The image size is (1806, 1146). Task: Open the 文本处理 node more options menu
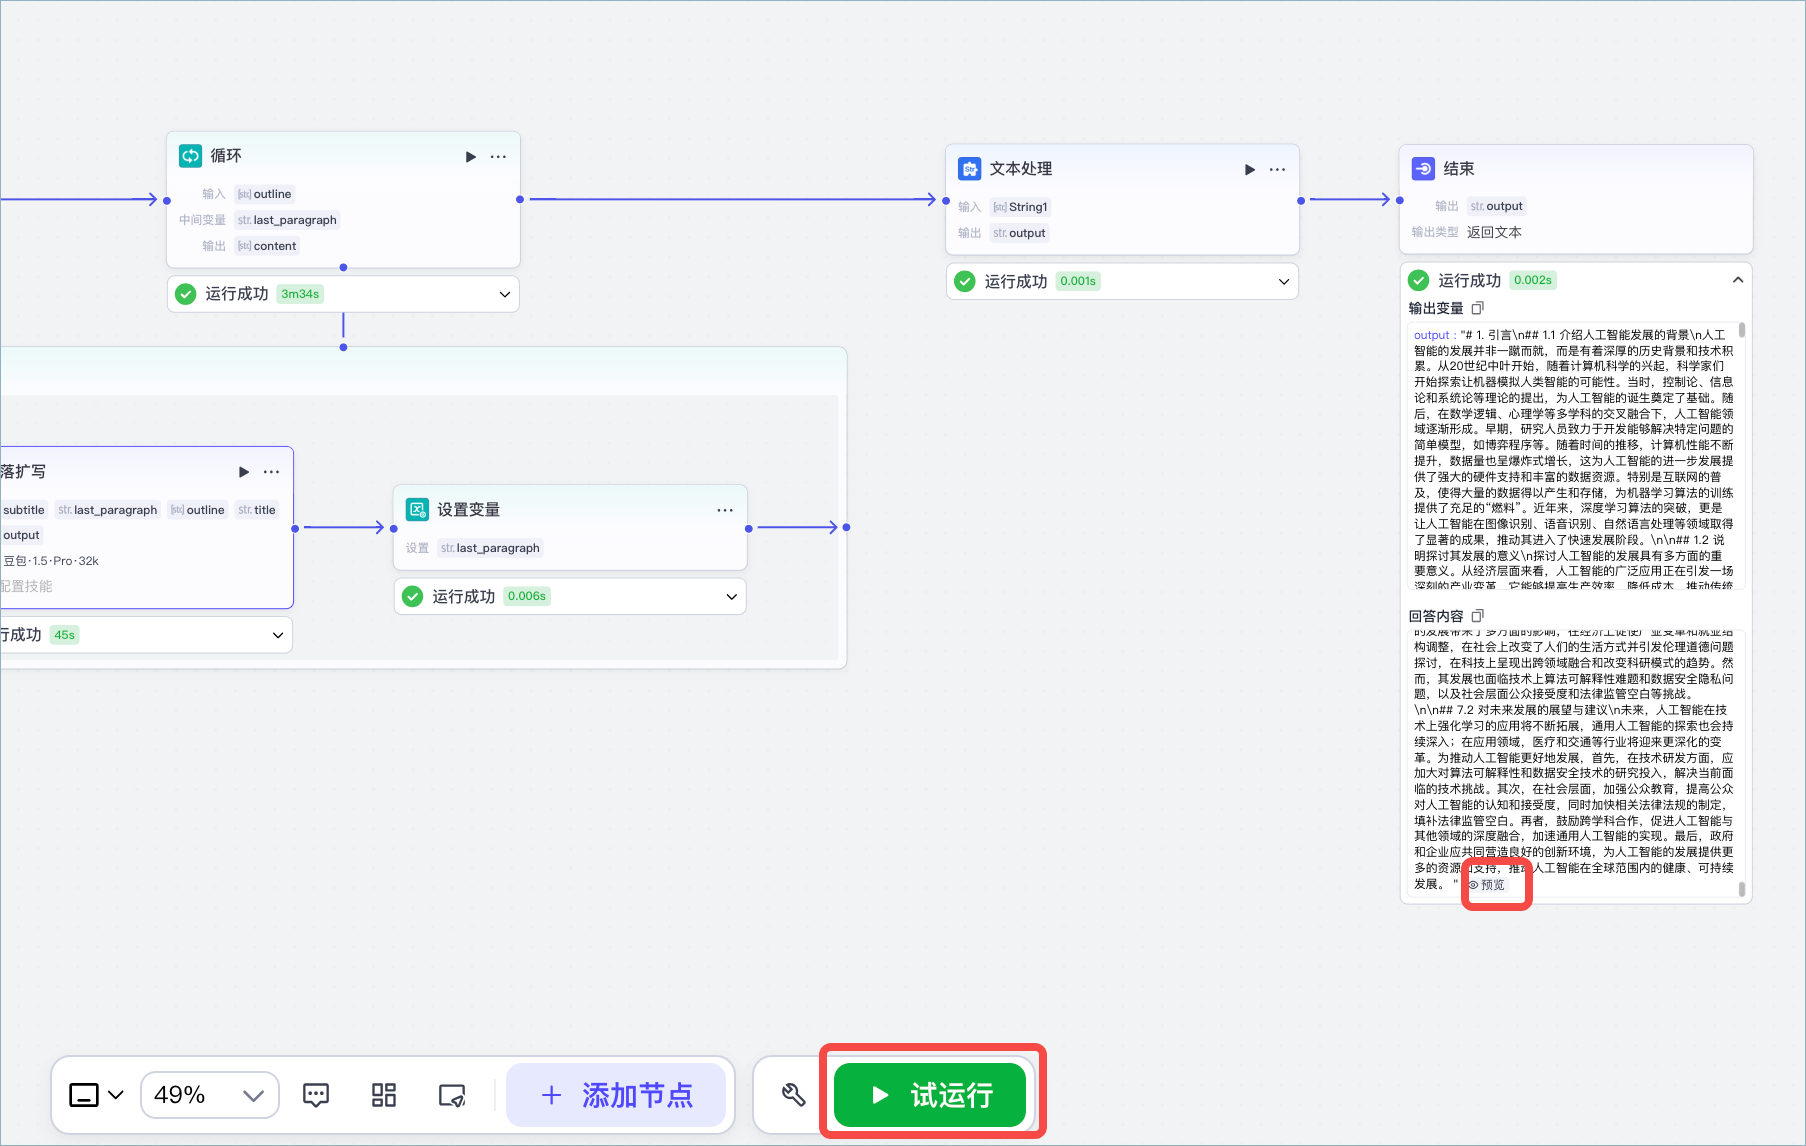tap(1277, 170)
